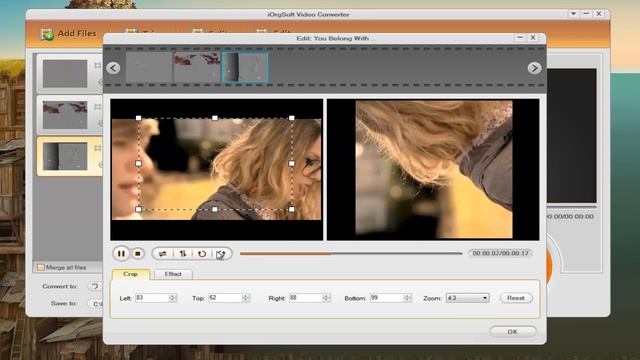Focus the Left crop value field
640x360 pixels.
[151, 298]
